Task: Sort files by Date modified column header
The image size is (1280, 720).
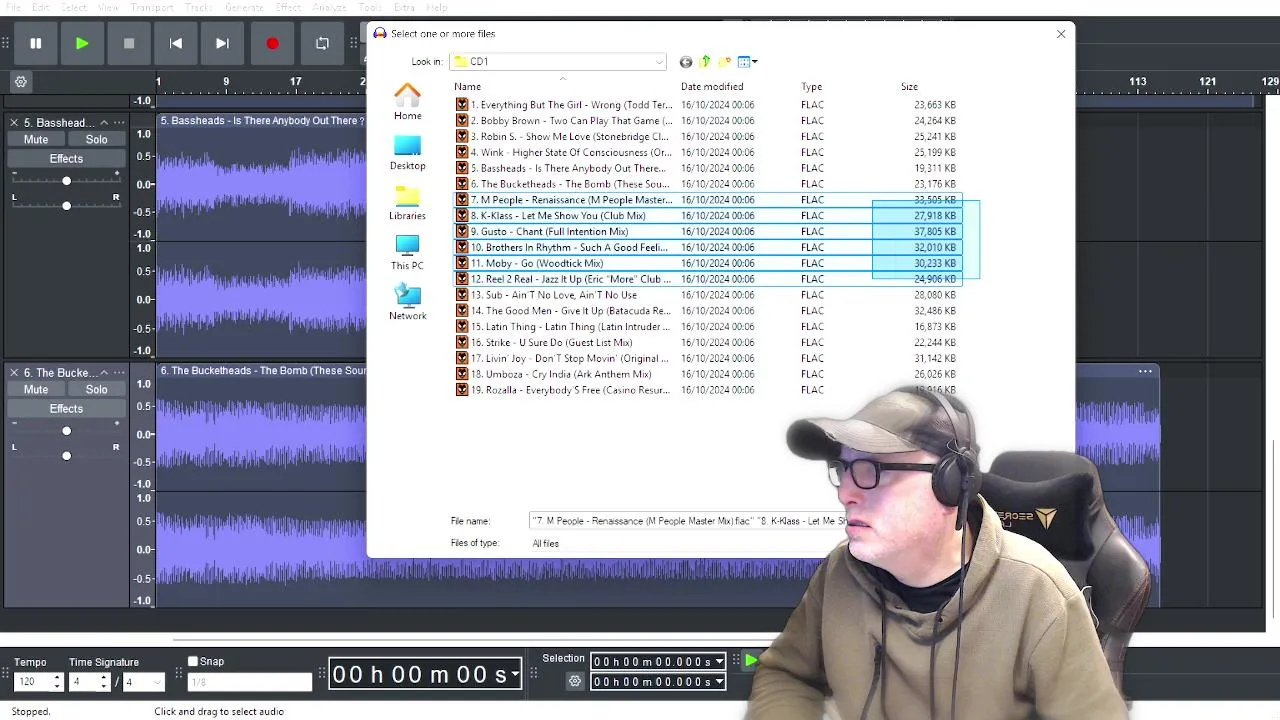Action: pos(712,86)
